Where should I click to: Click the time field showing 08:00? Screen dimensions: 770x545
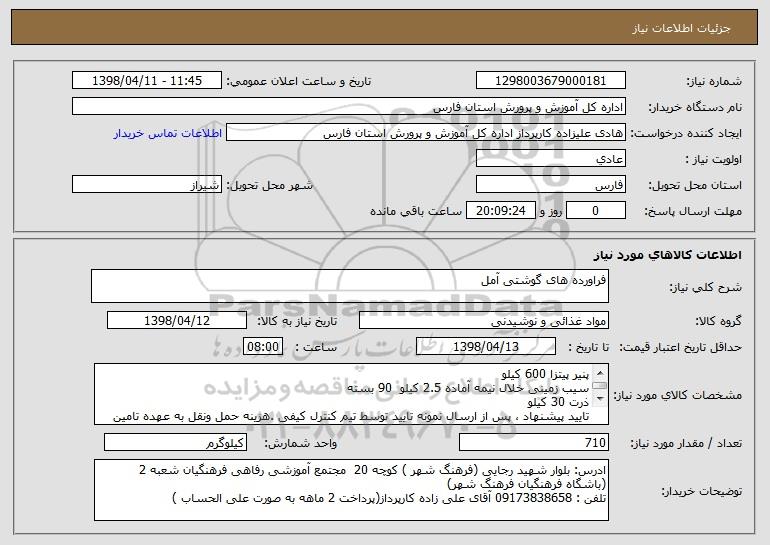(263, 347)
